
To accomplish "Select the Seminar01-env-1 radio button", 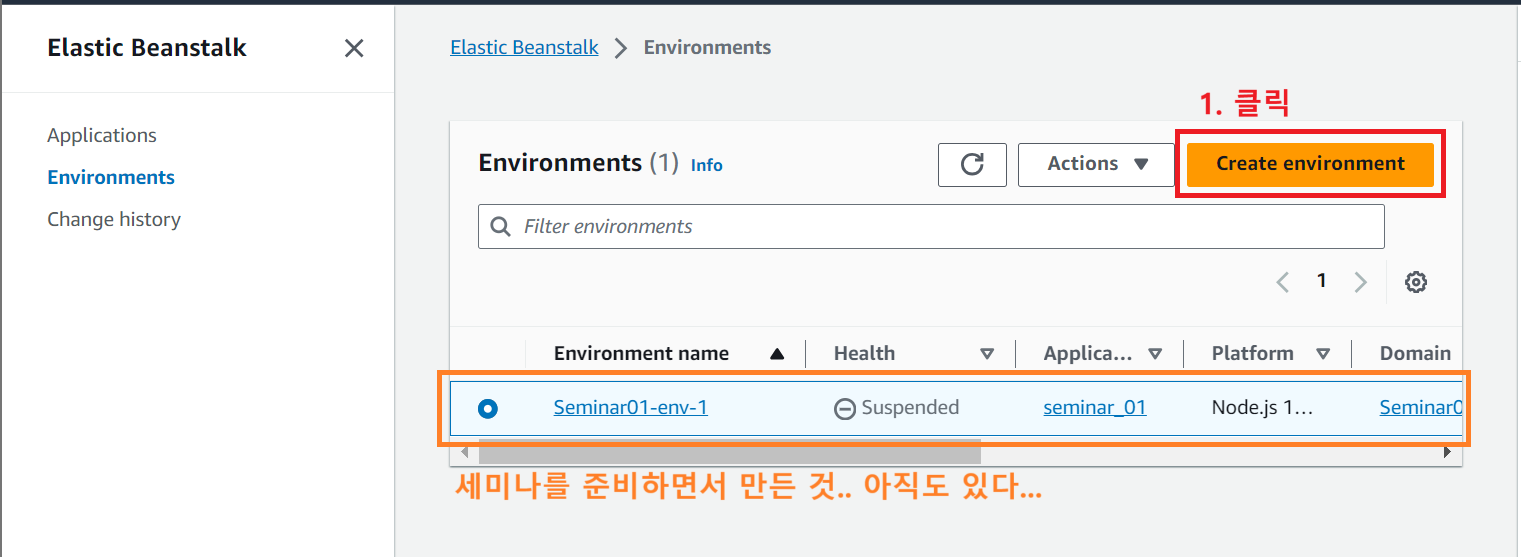I will click(488, 408).
